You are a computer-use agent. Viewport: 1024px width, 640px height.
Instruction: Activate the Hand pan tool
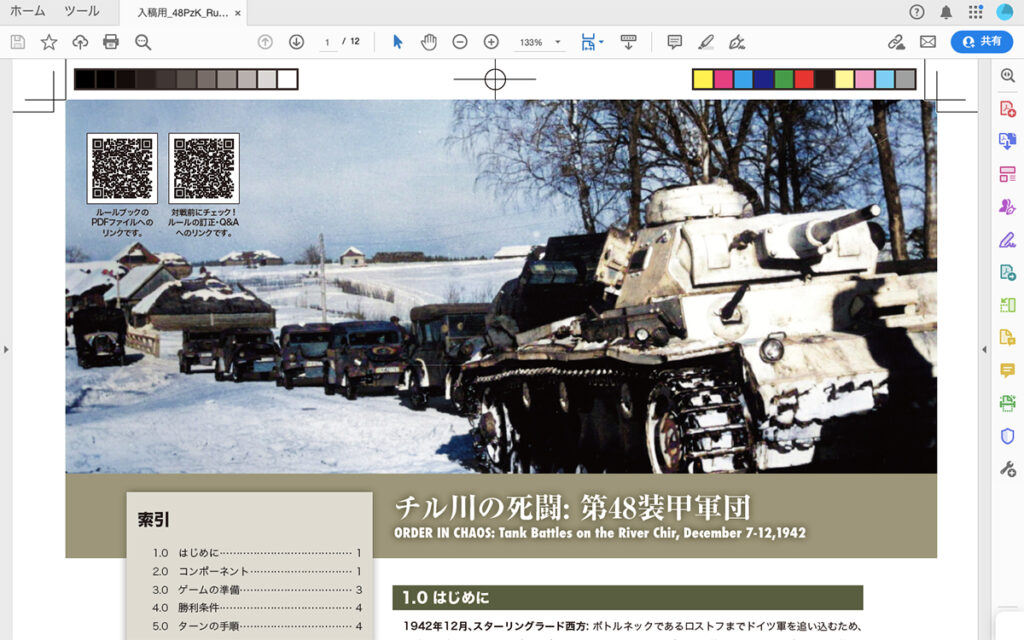(x=428, y=42)
